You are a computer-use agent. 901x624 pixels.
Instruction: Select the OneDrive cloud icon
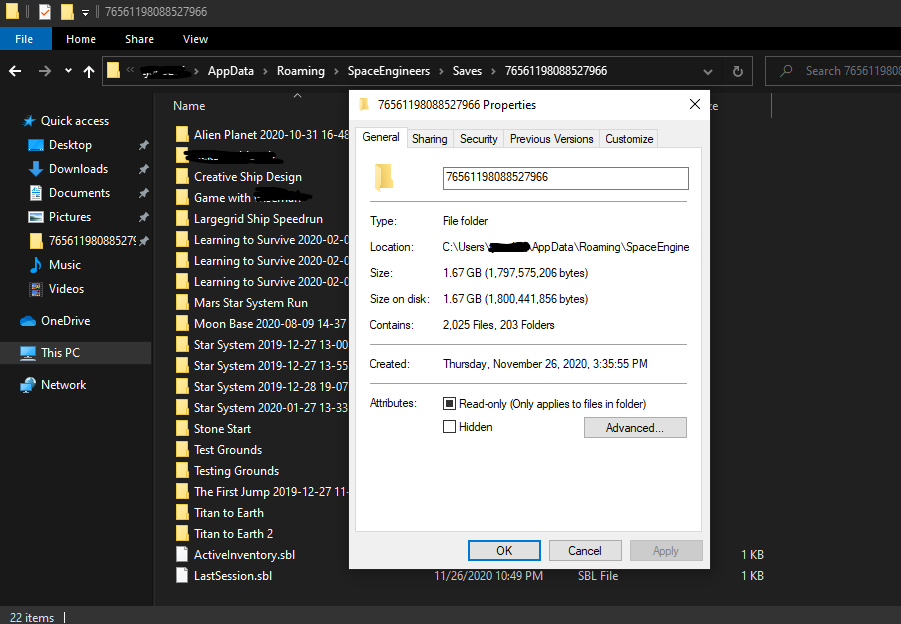pos(28,321)
